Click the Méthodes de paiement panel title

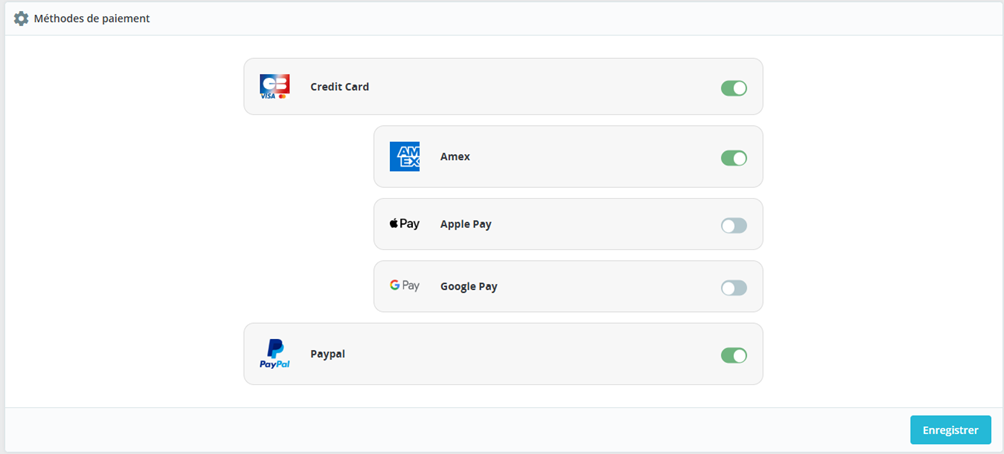click(x=92, y=18)
